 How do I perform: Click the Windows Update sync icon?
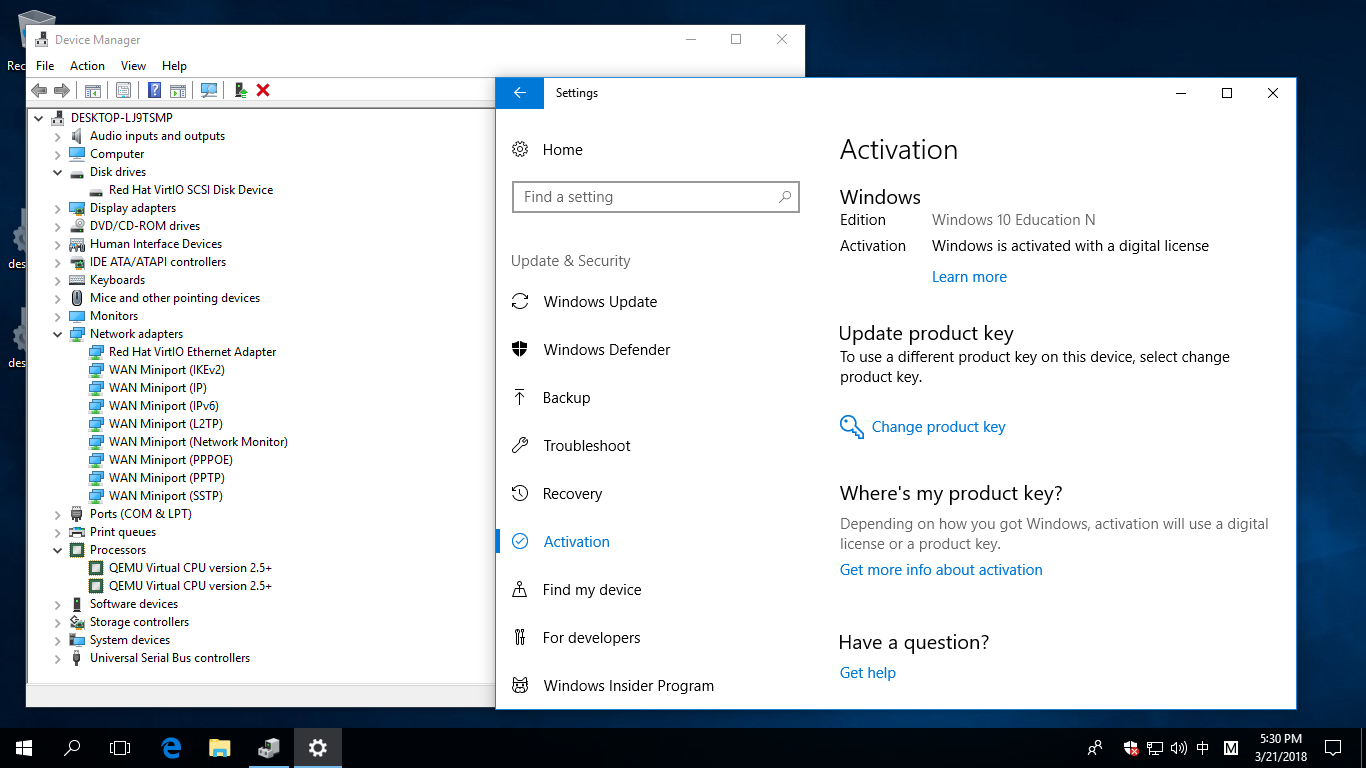pyautogui.click(x=520, y=302)
